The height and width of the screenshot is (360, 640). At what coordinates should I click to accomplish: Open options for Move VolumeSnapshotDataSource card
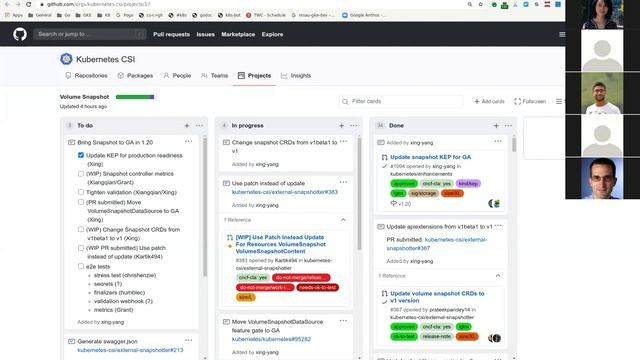point(343,321)
